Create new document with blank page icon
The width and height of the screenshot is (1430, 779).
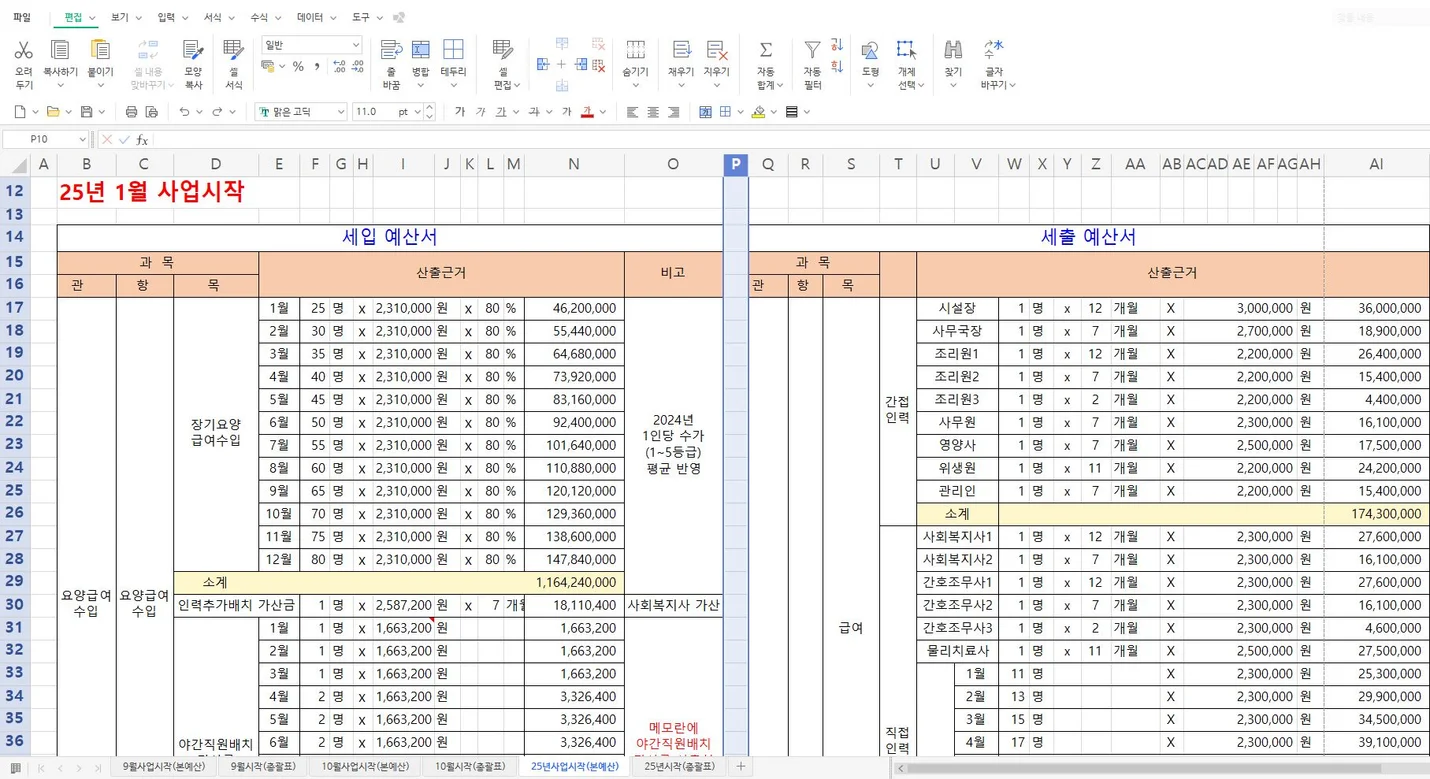(x=20, y=112)
